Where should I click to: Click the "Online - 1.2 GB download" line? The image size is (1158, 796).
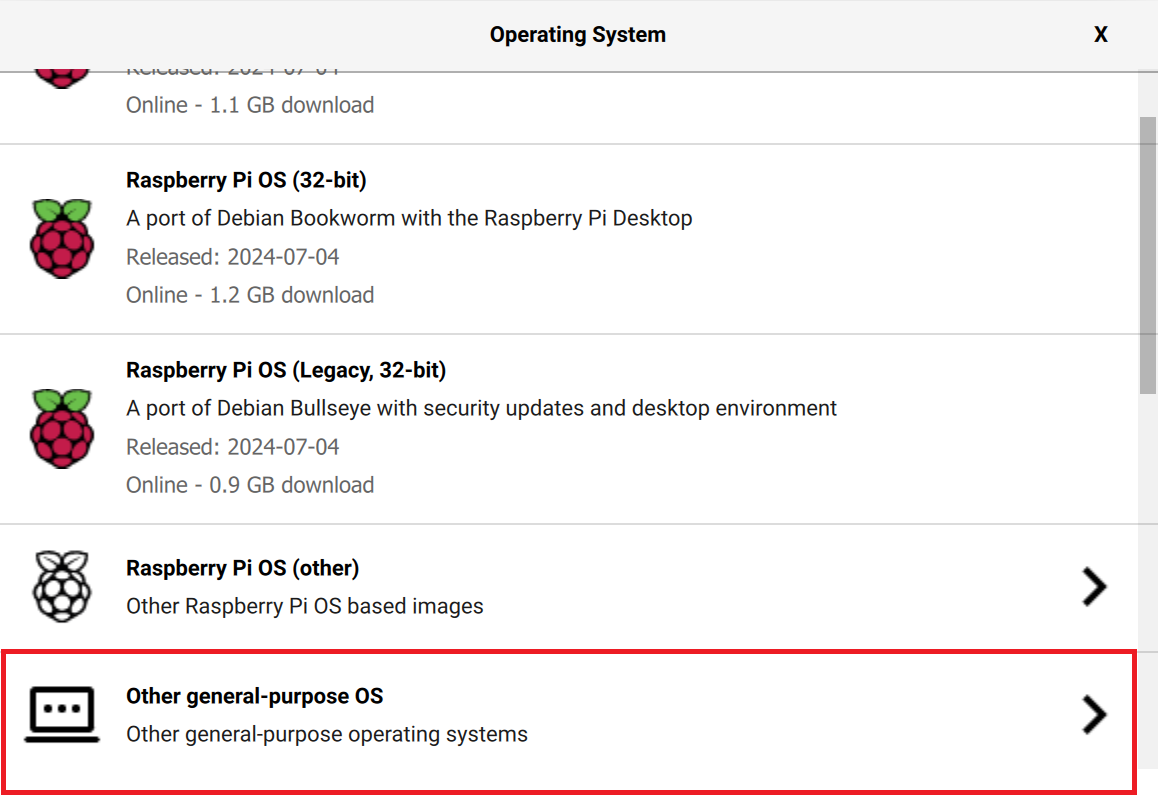[x=250, y=295]
